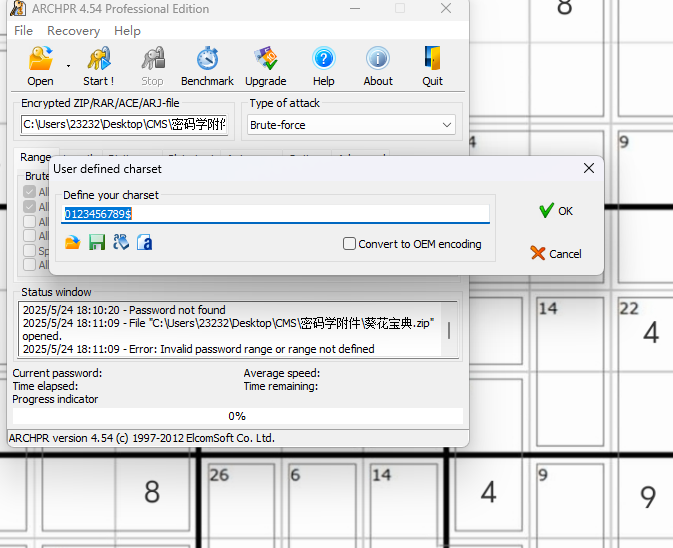Image resolution: width=673 pixels, height=548 pixels.
Task: Click the Encrypted file path field
Action: [x=125, y=125]
